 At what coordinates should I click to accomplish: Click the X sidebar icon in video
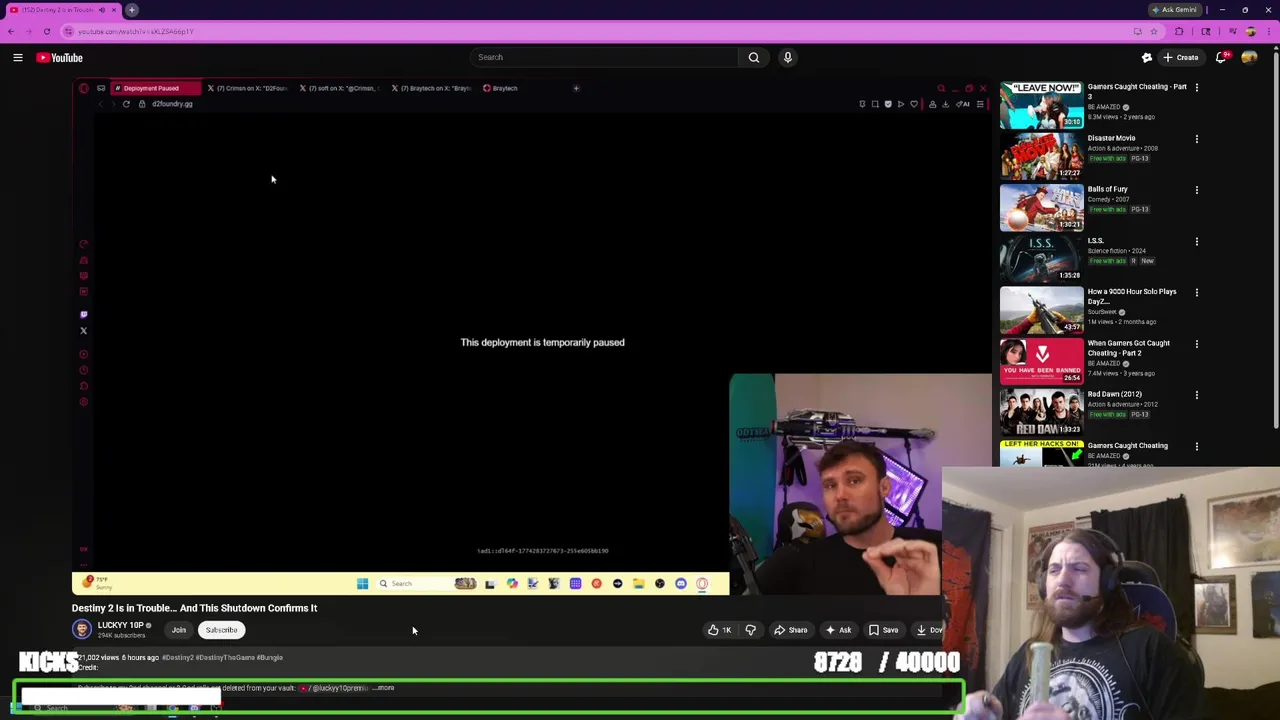(x=84, y=331)
